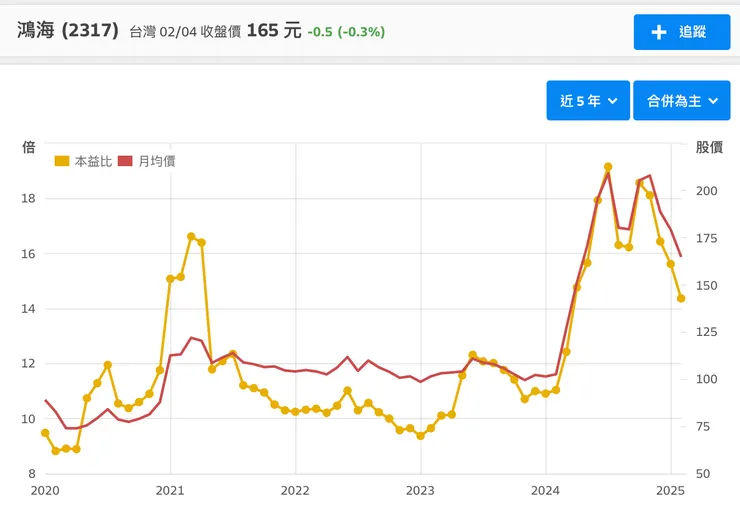Click the highest yellow PE data point in 2024

click(608, 167)
